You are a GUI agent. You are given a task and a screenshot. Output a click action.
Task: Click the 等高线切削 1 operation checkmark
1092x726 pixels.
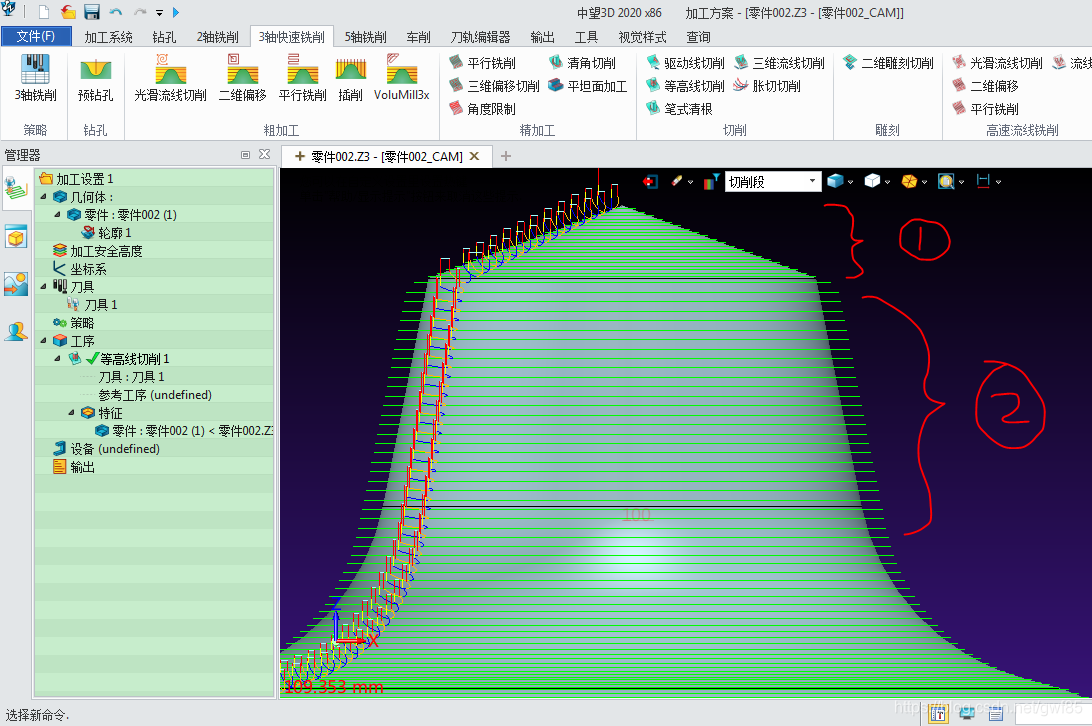click(92, 359)
